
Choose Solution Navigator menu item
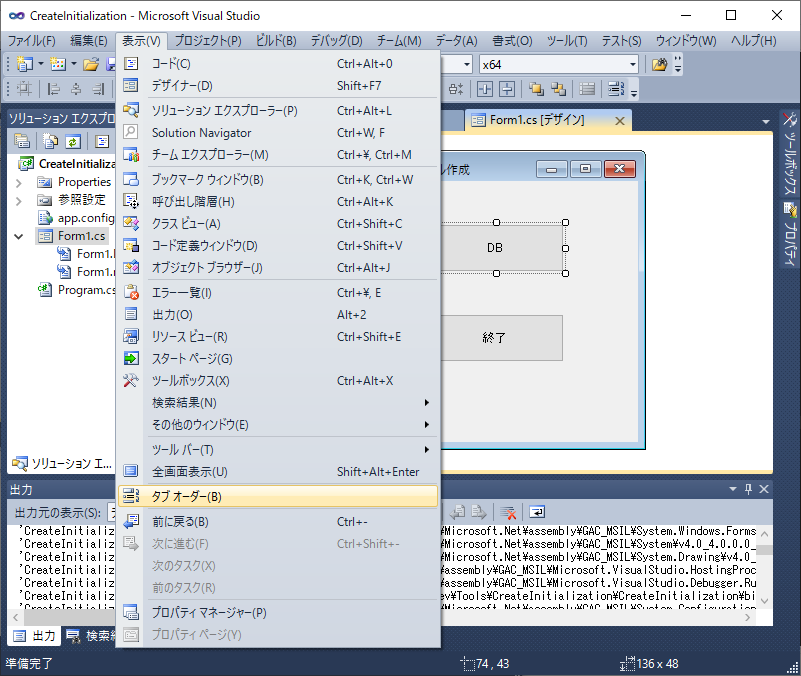point(278,133)
